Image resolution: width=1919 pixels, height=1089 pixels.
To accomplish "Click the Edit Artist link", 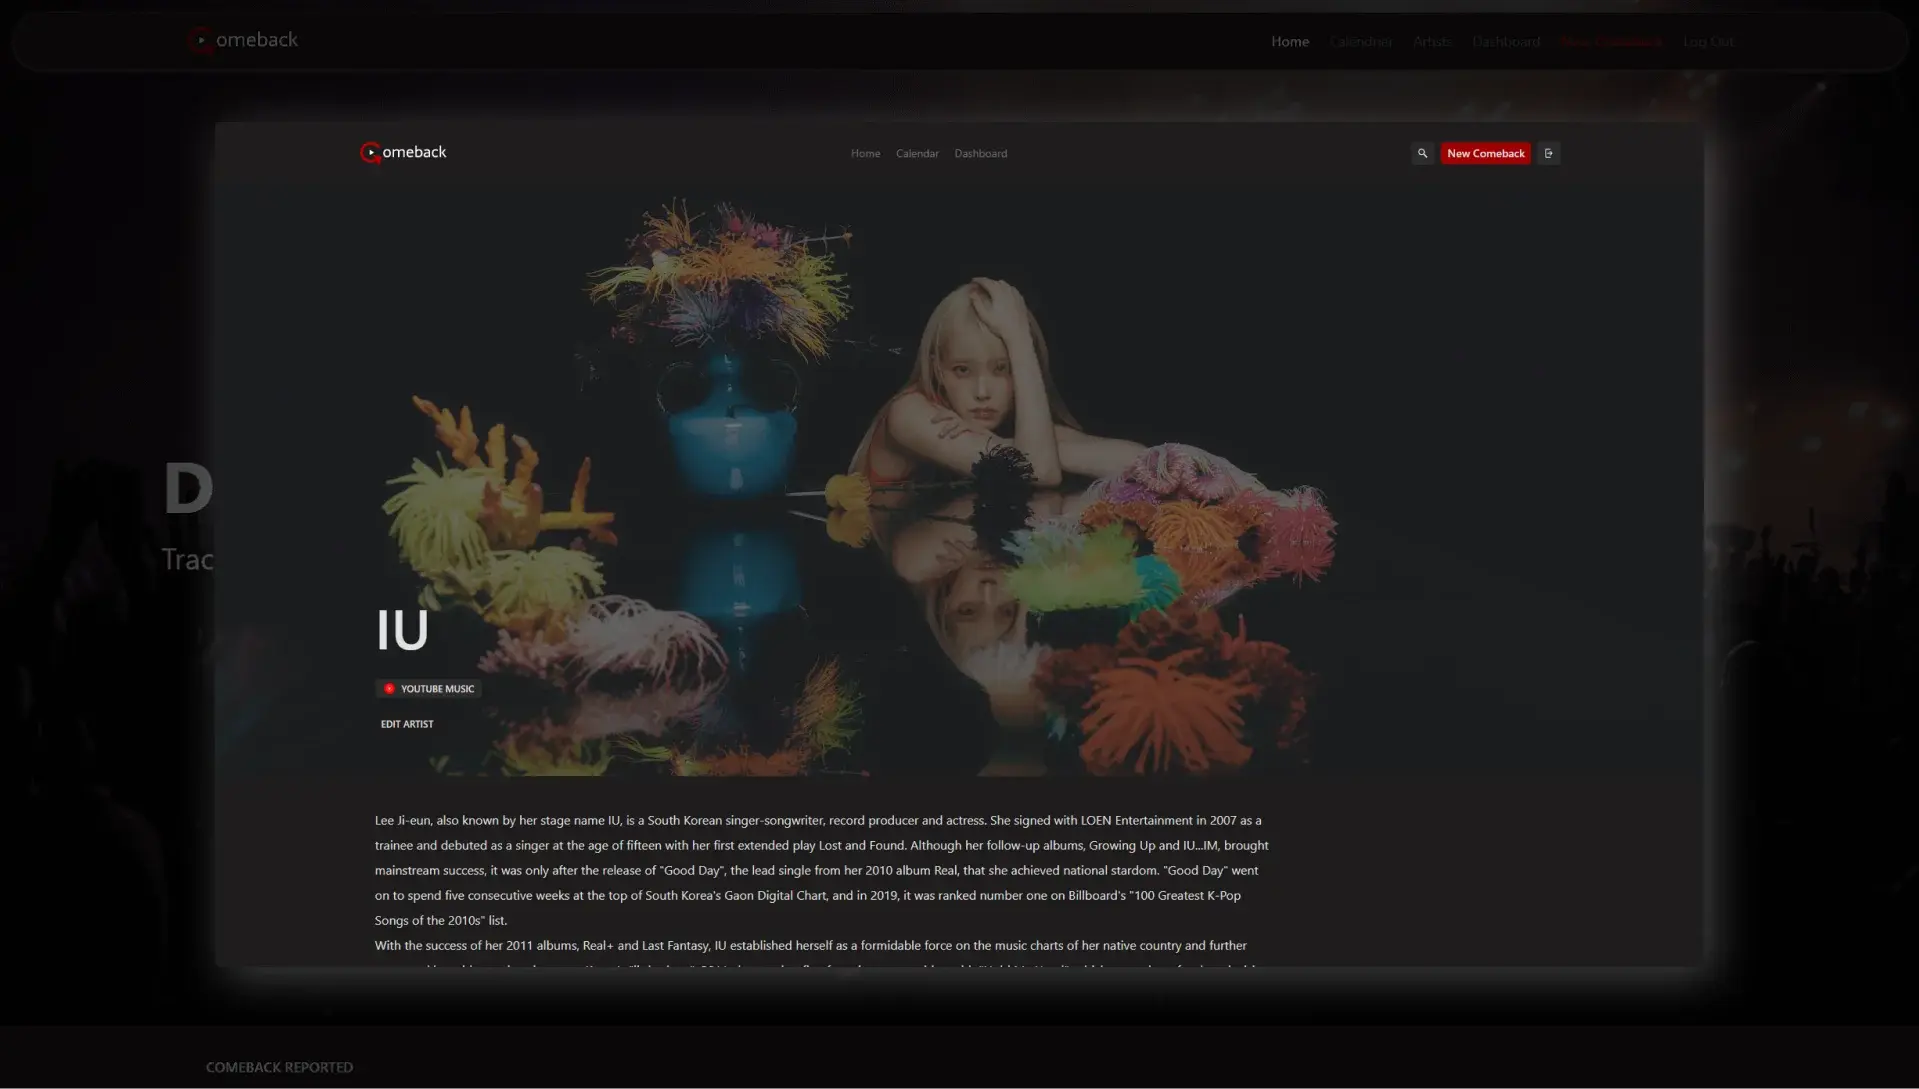I will point(407,724).
